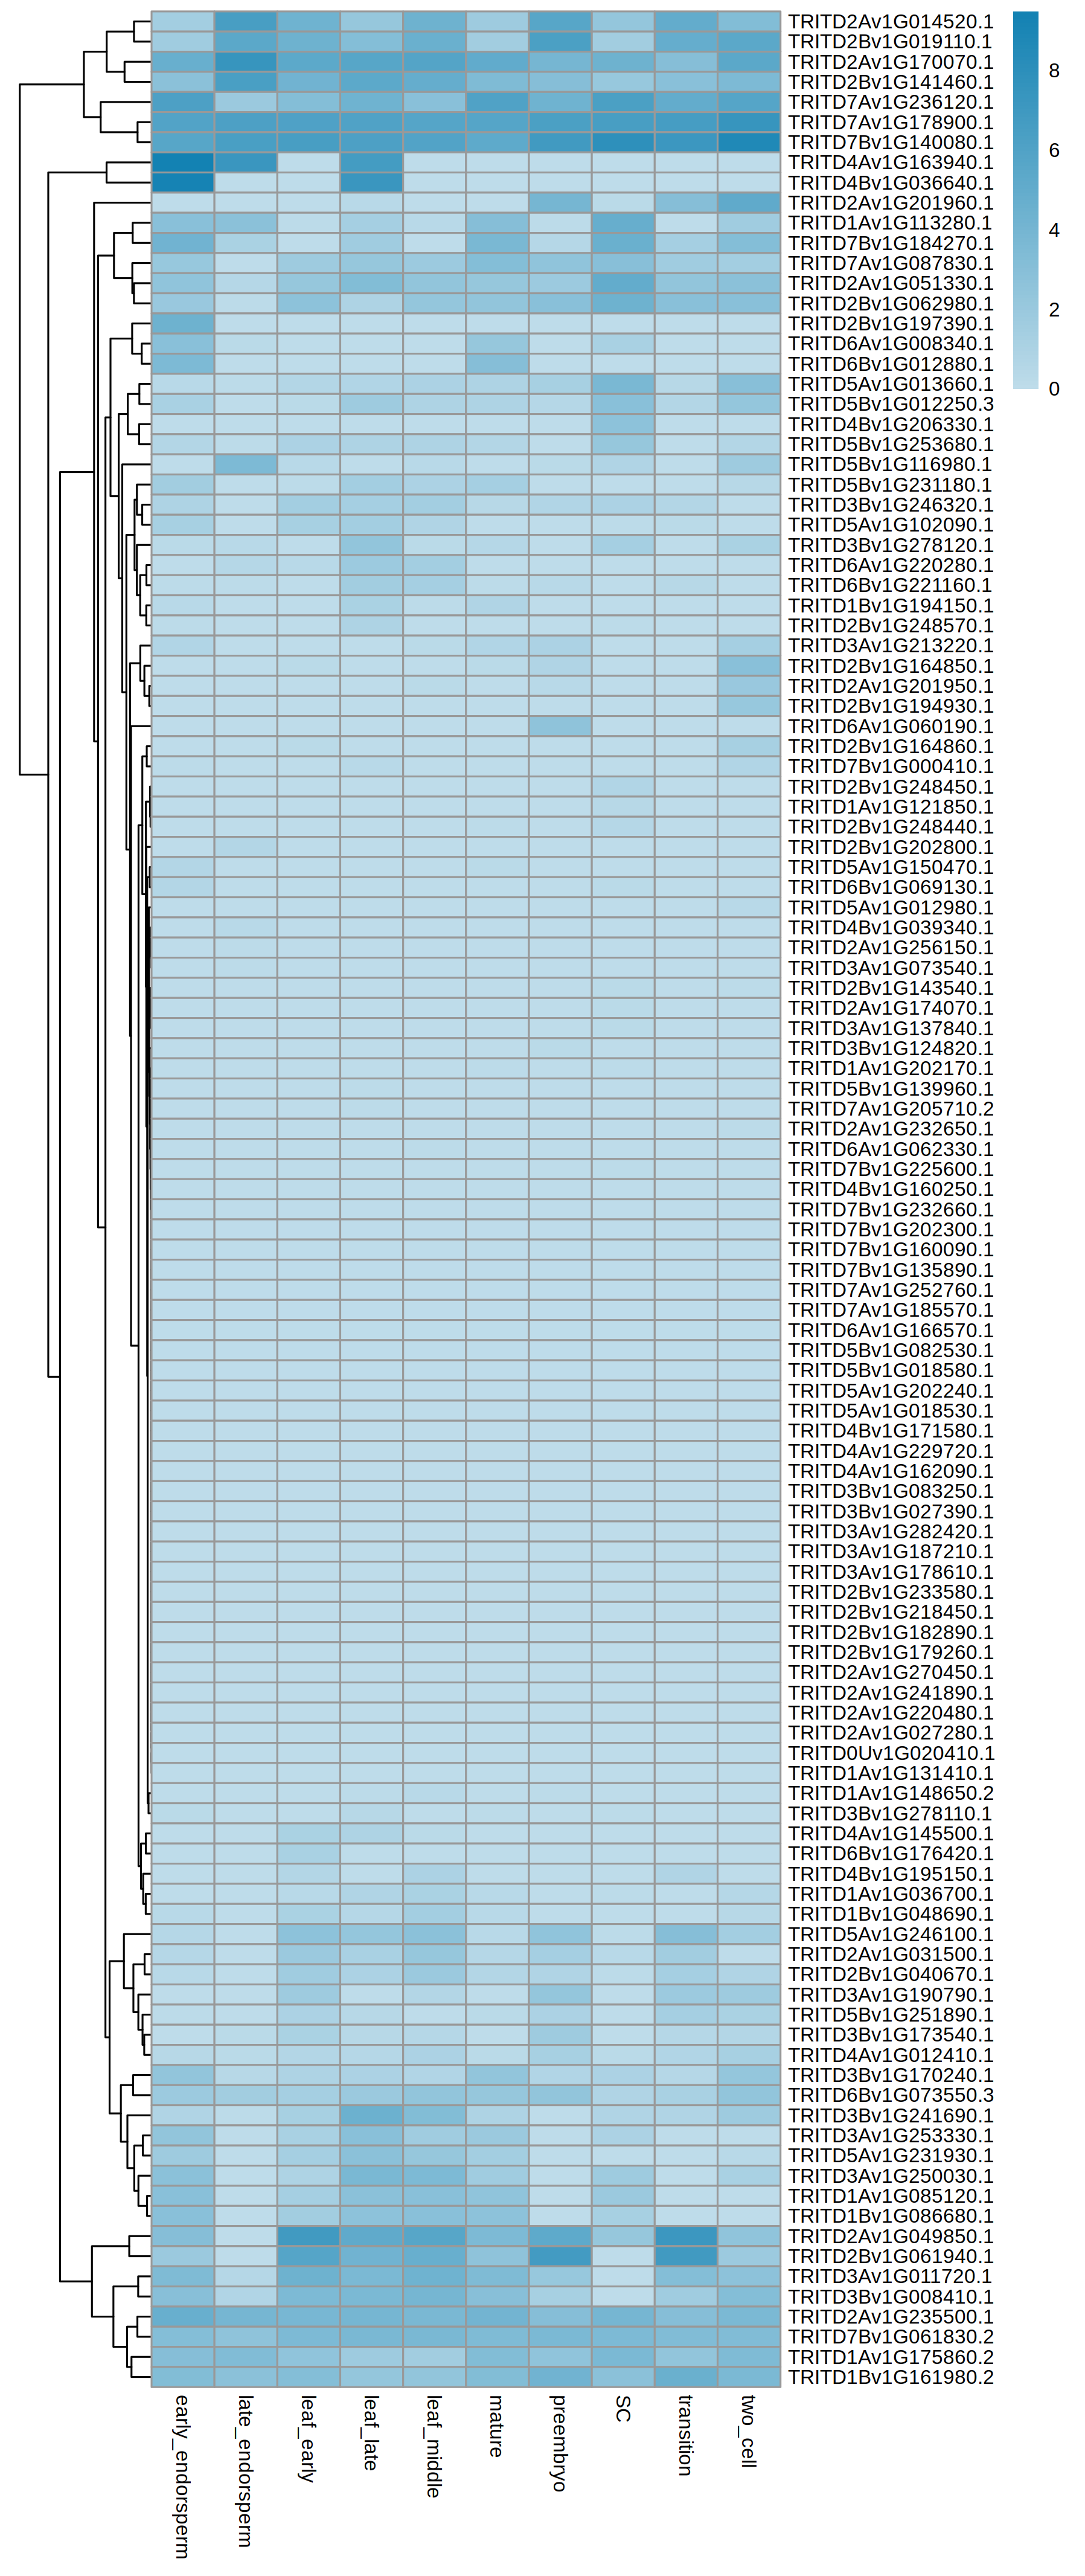Click TRITD2Bv1G061940.1 cell in preembryo column
This screenshot has height=2576, width=1085.
point(560,2256)
